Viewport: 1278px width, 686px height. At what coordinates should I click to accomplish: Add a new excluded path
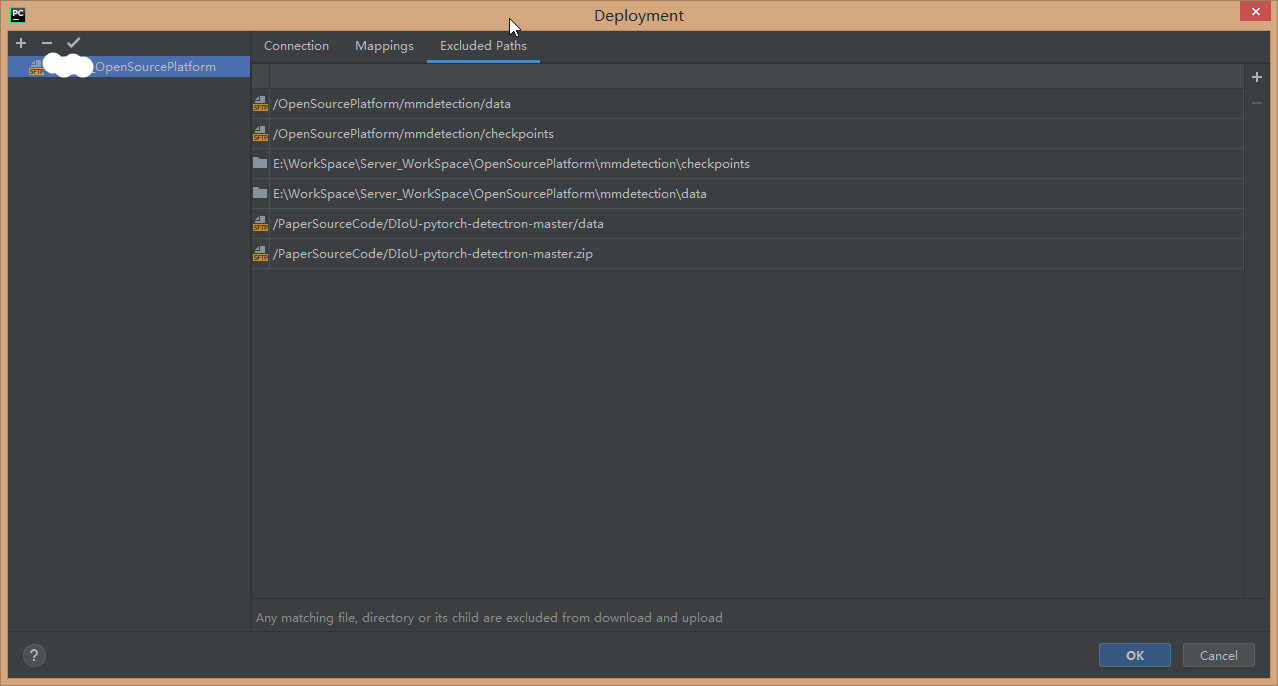1257,78
